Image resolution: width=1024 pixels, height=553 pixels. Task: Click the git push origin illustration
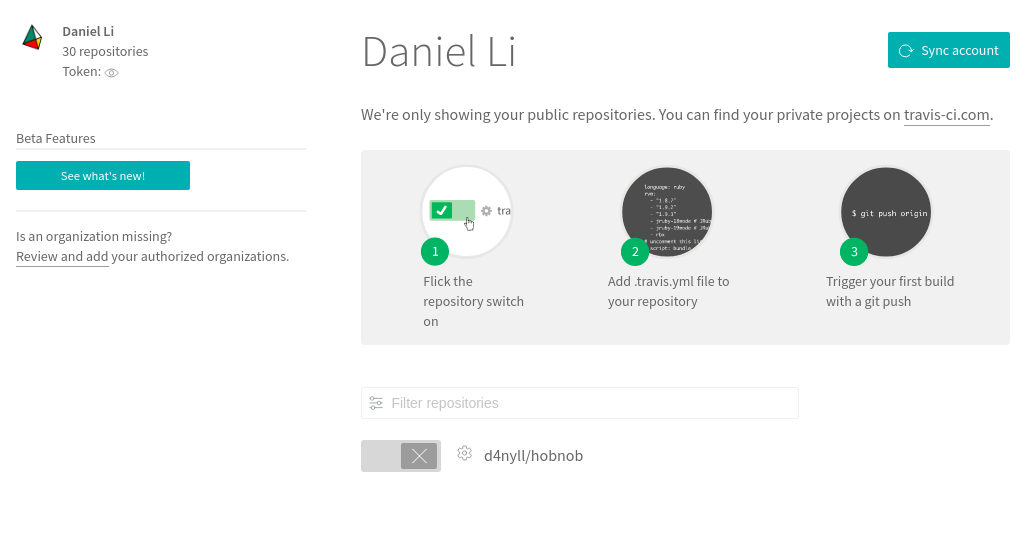(x=886, y=210)
